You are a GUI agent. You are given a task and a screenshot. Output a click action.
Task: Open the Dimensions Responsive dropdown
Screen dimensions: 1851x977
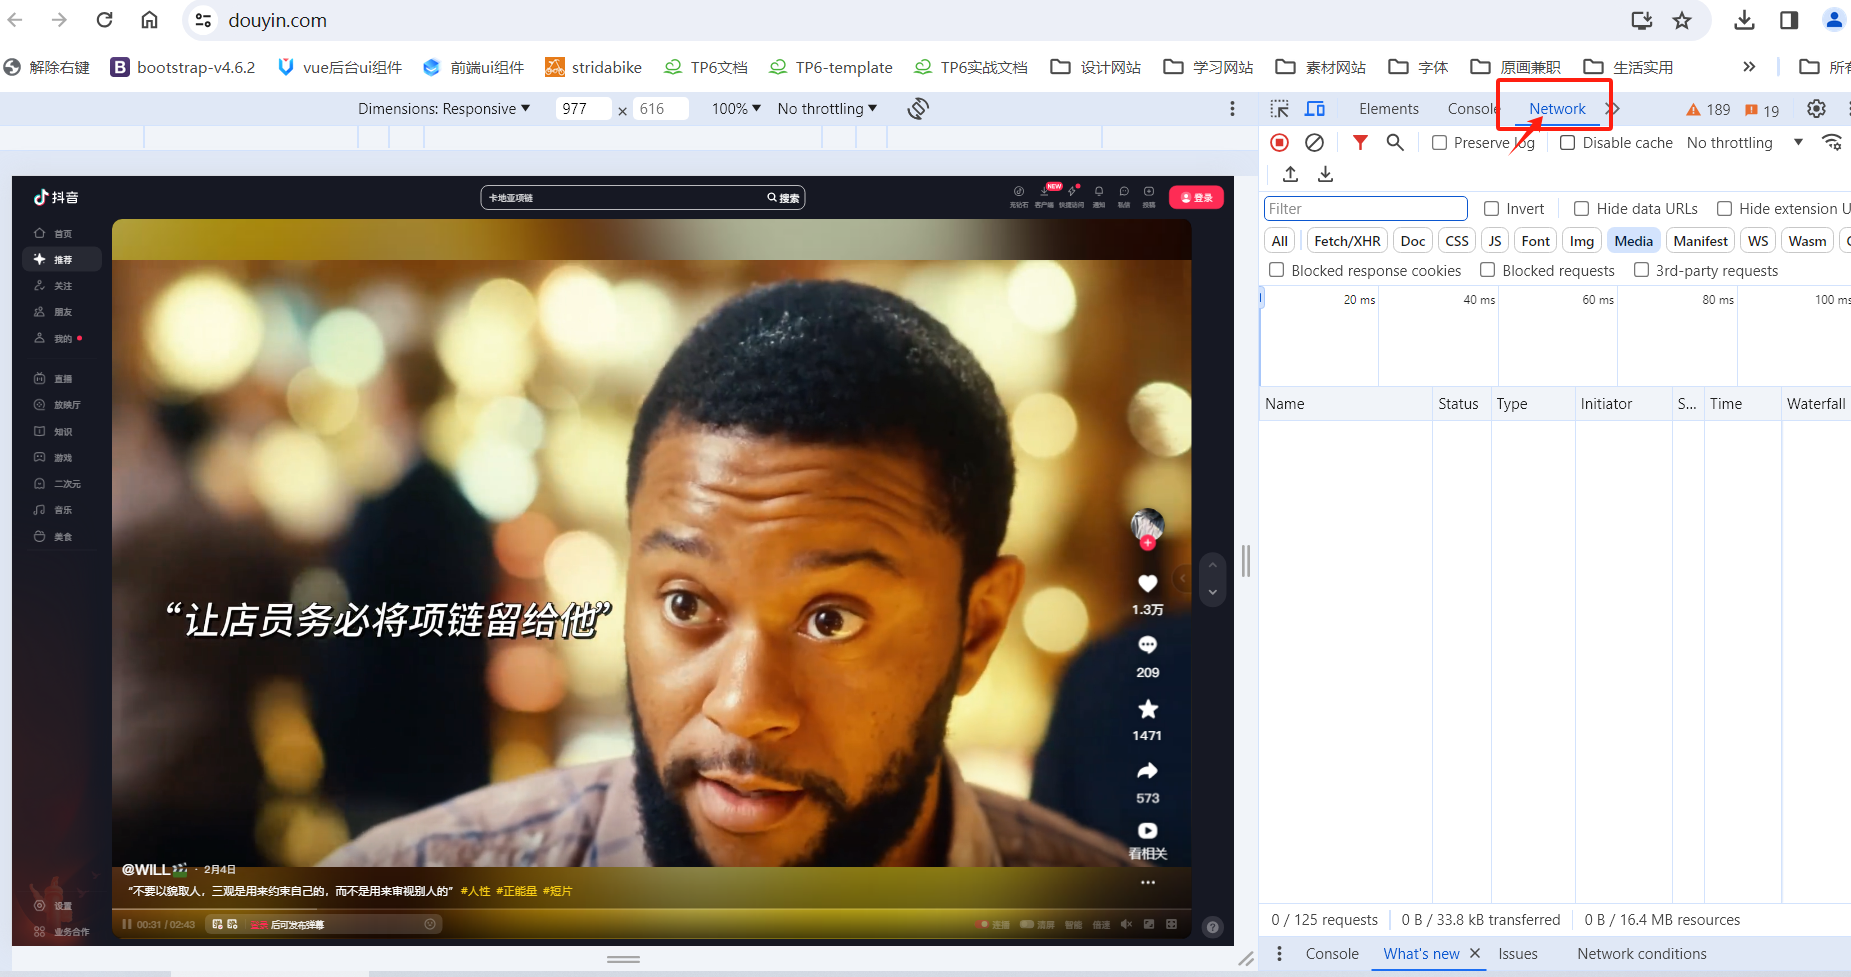pos(444,108)
